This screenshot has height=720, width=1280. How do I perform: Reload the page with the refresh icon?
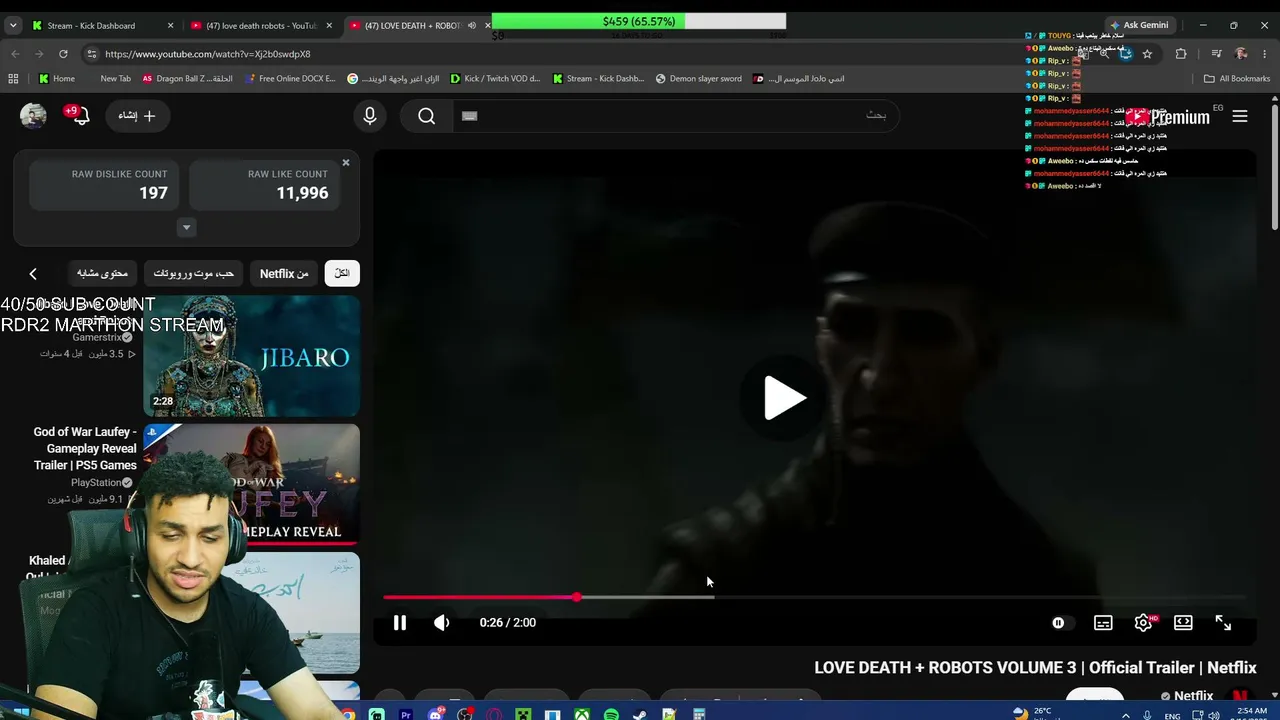pos(63,54)
